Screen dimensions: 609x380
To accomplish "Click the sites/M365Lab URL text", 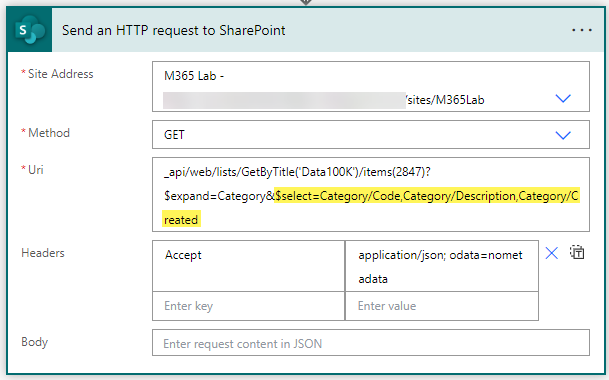I will click(x=445, y=100).
